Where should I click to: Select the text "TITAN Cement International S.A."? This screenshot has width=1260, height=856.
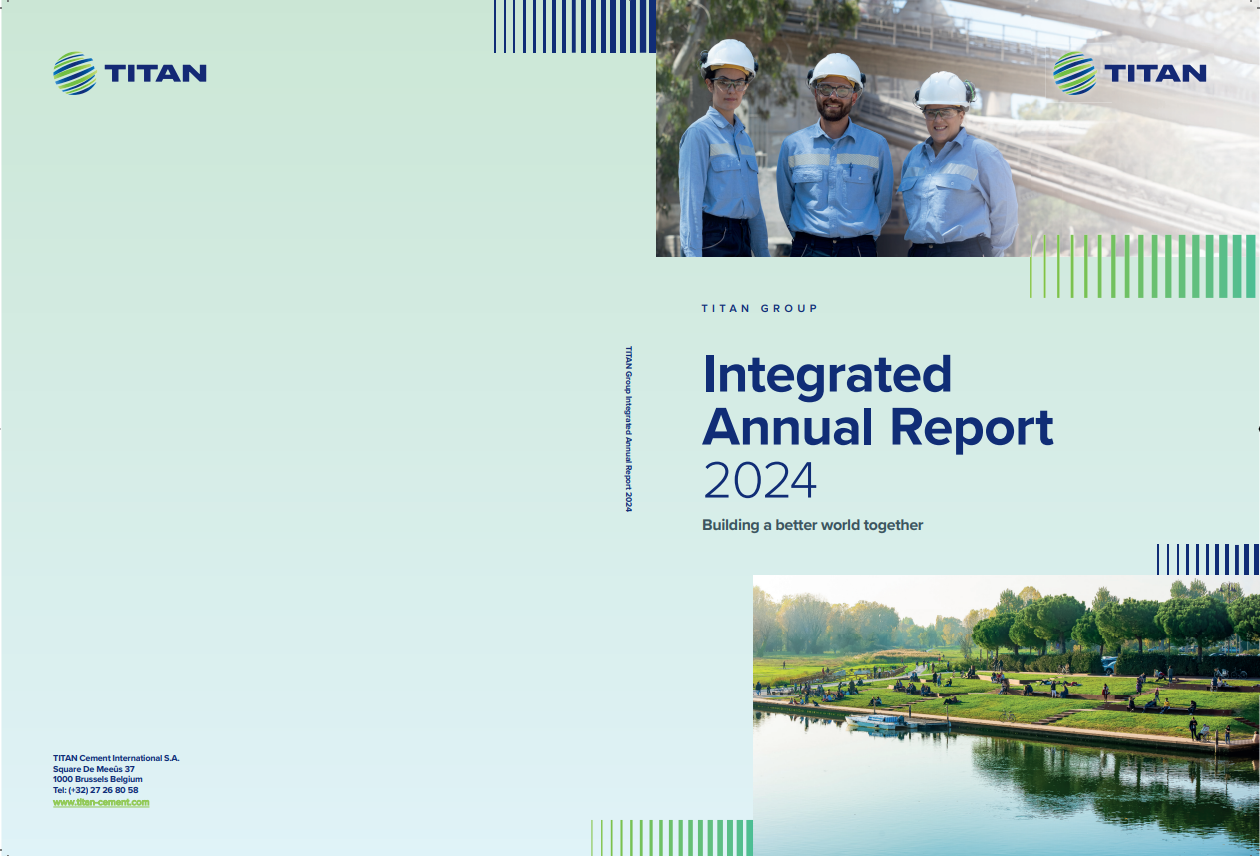pos(116,758)
